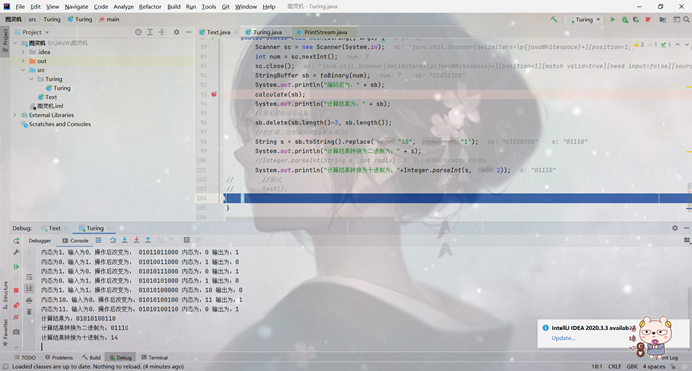
Task: Open the inspections widget showing 2 warnings
Action: click(652, 45)
